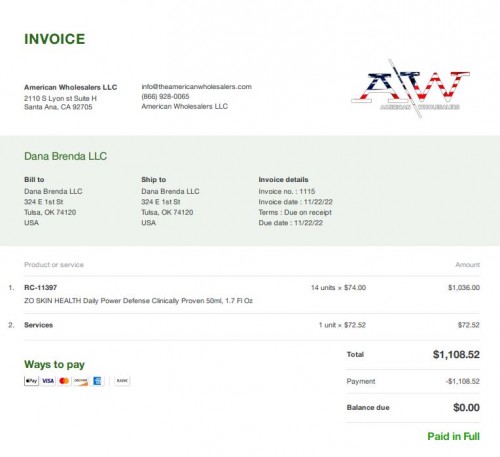Click the INVOICE heading

(x=55, y=39)
